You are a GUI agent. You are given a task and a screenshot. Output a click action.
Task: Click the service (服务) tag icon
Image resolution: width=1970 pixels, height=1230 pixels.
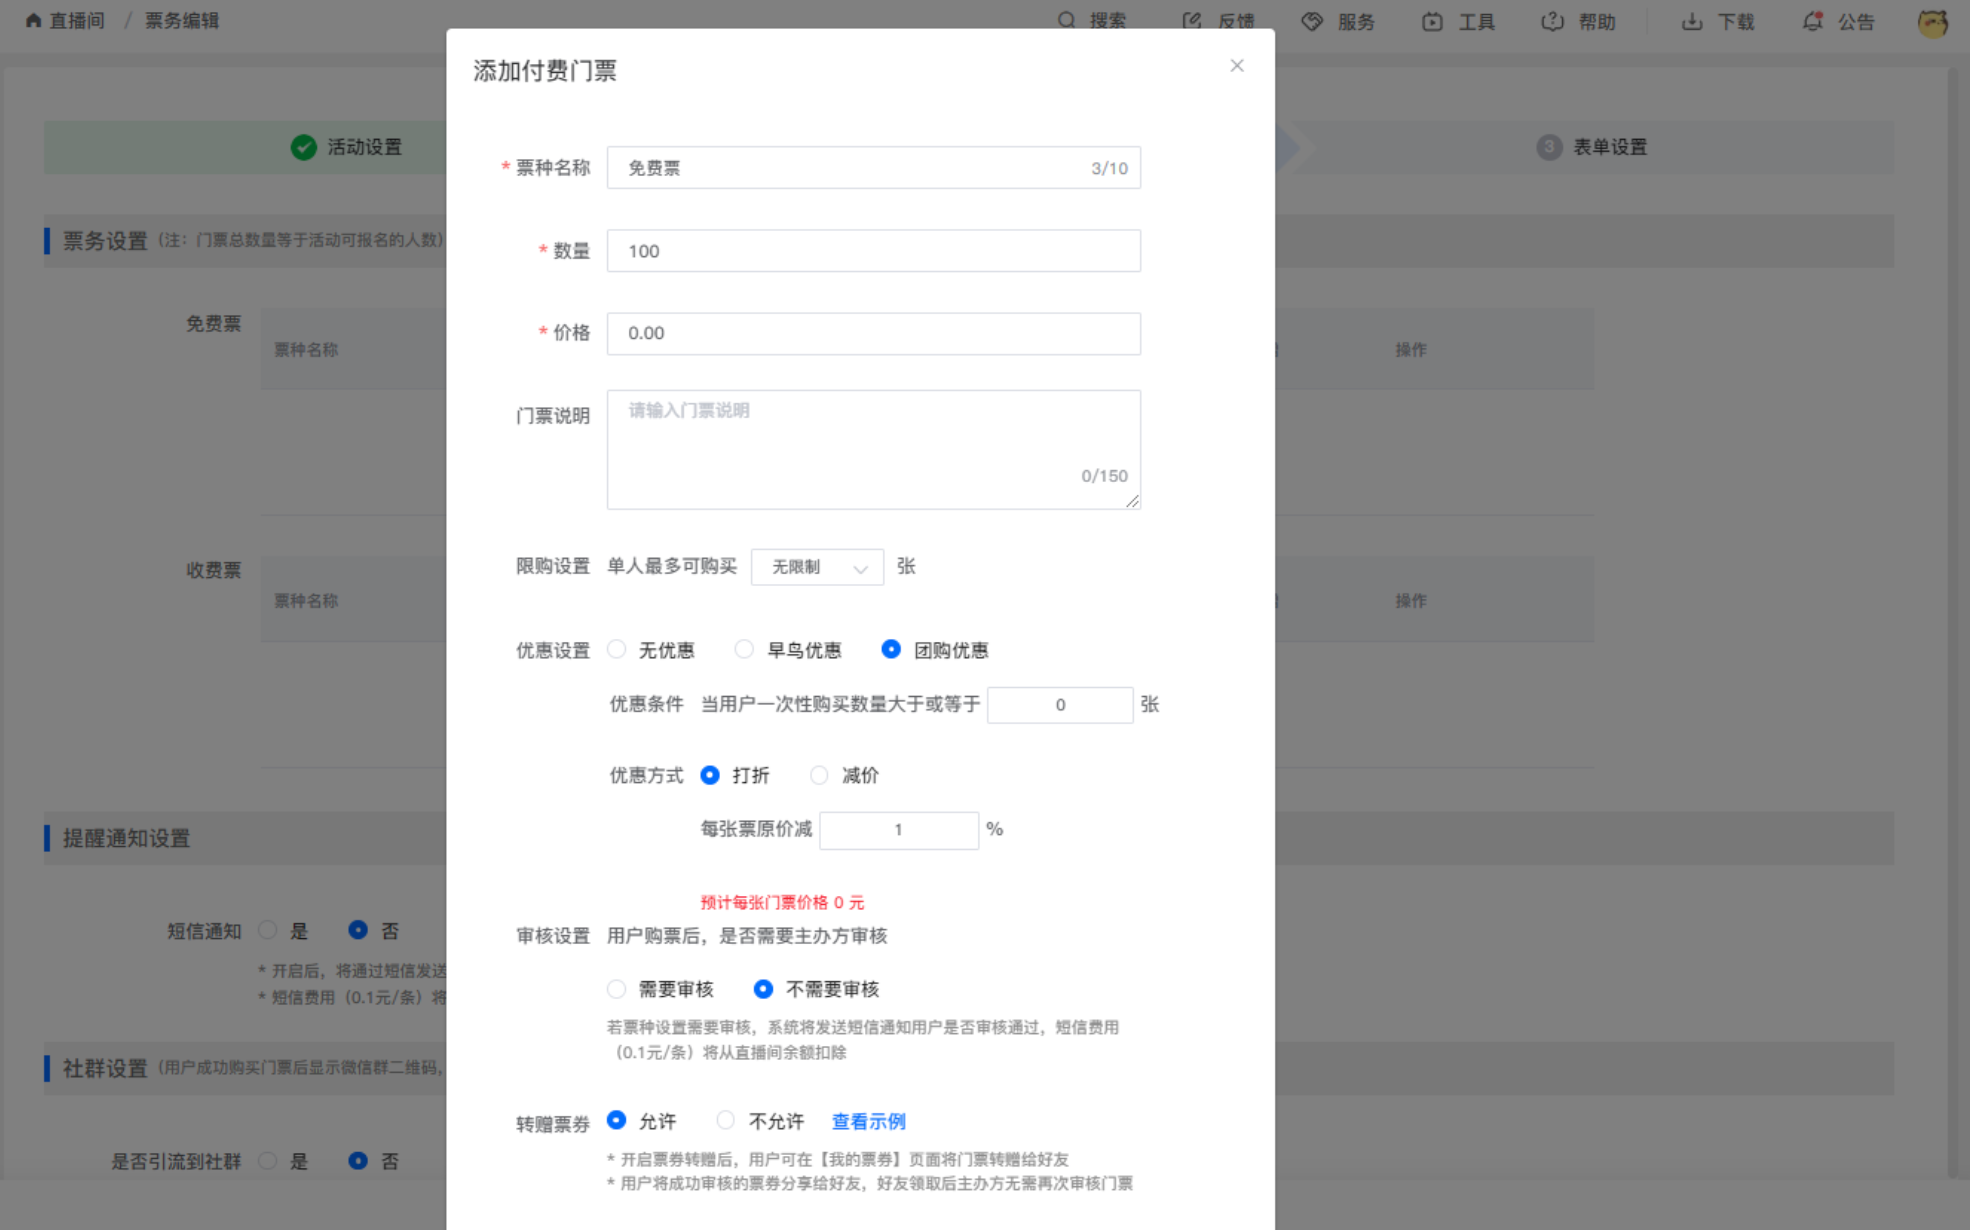tap(1312, 21)
